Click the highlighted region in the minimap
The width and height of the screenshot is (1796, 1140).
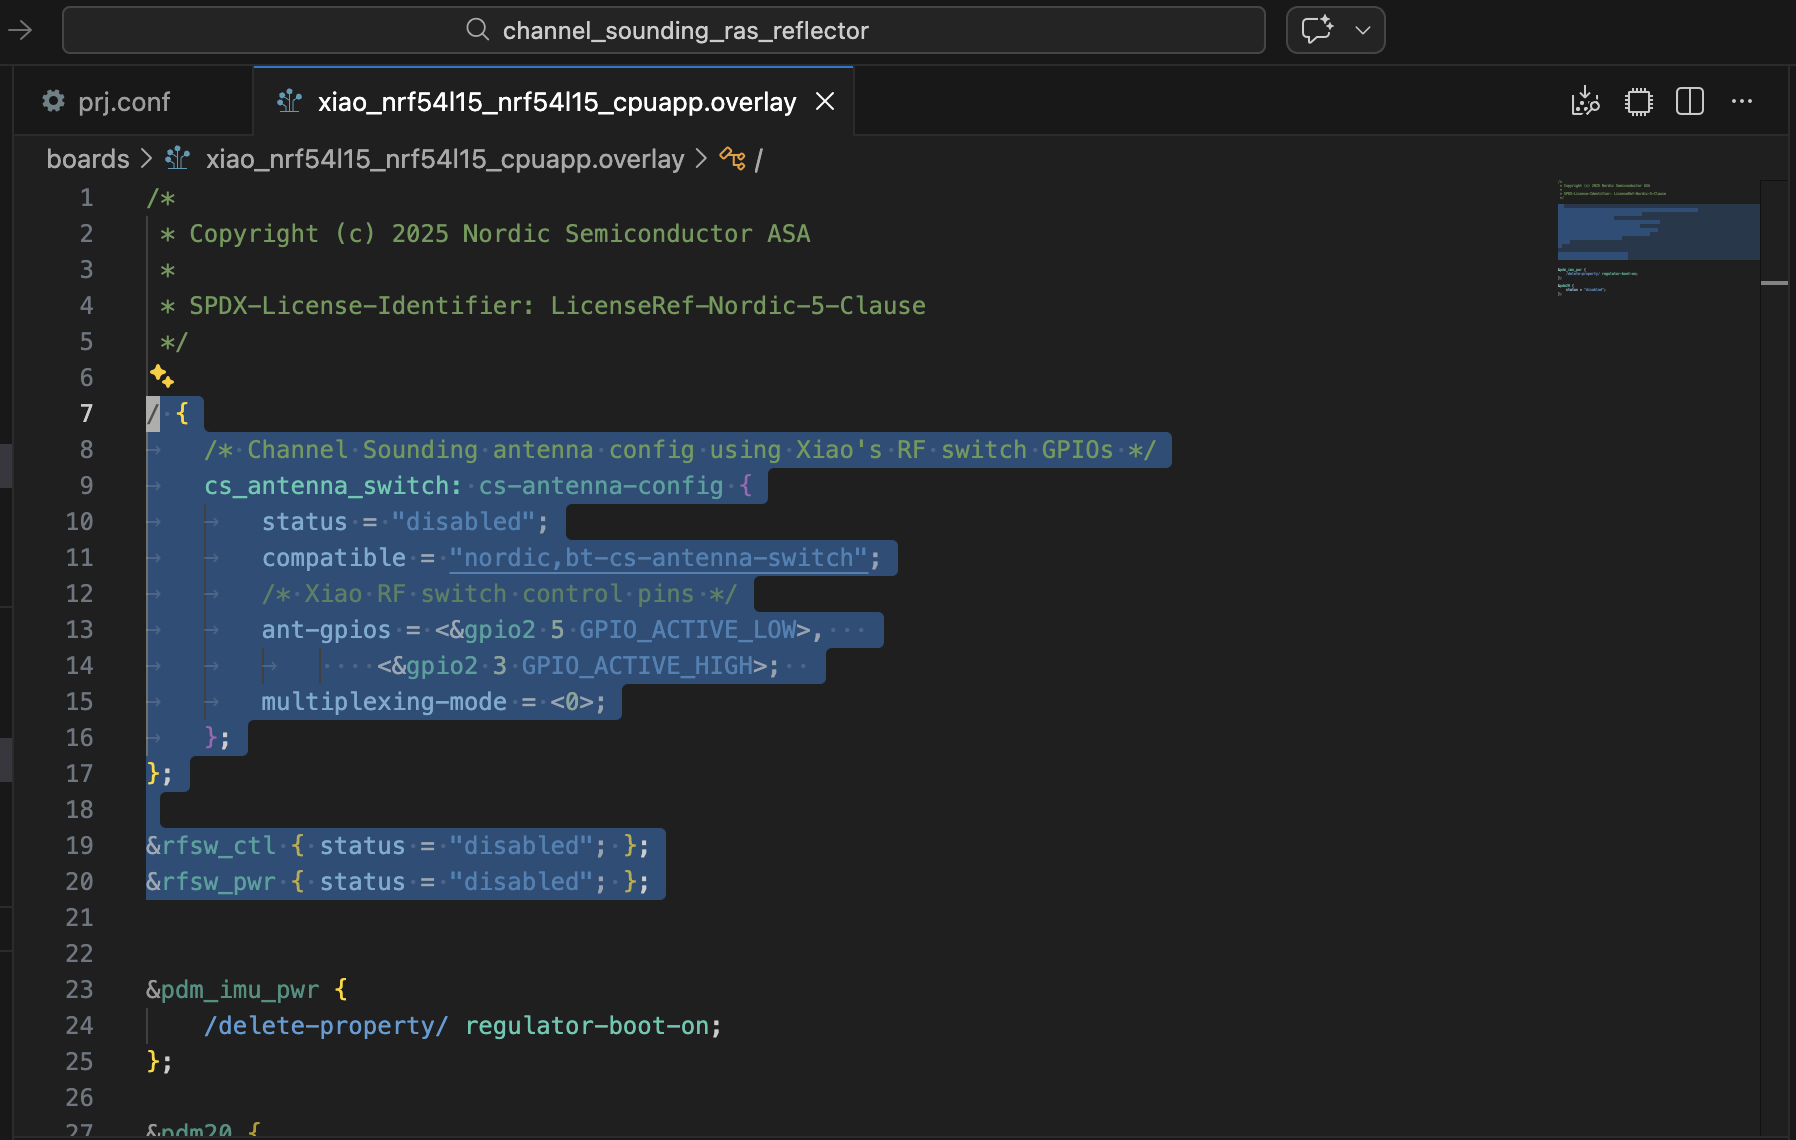tap(1658, 232)
